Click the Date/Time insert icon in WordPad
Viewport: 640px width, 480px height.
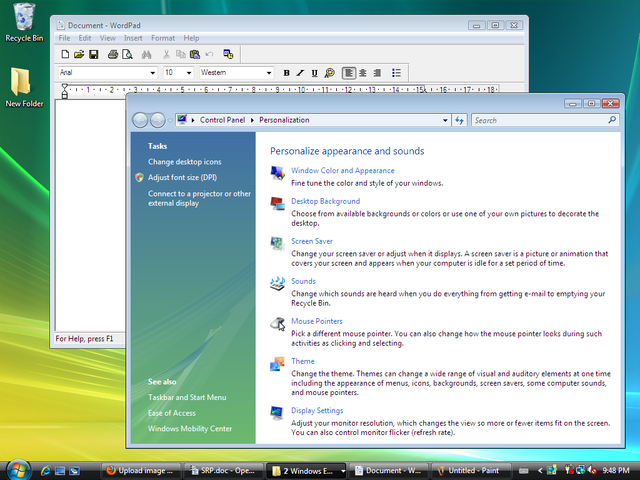coord(228,54)
